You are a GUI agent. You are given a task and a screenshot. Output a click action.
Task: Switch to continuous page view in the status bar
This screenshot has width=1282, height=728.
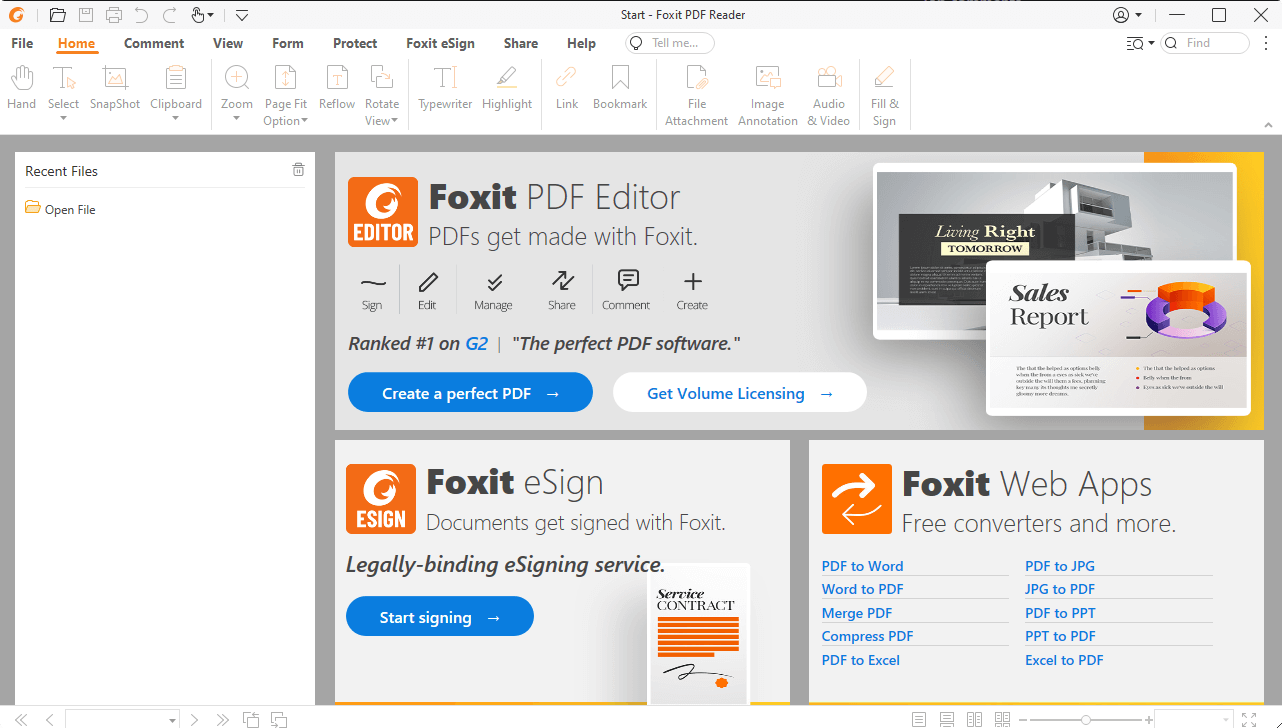(947, 720)
